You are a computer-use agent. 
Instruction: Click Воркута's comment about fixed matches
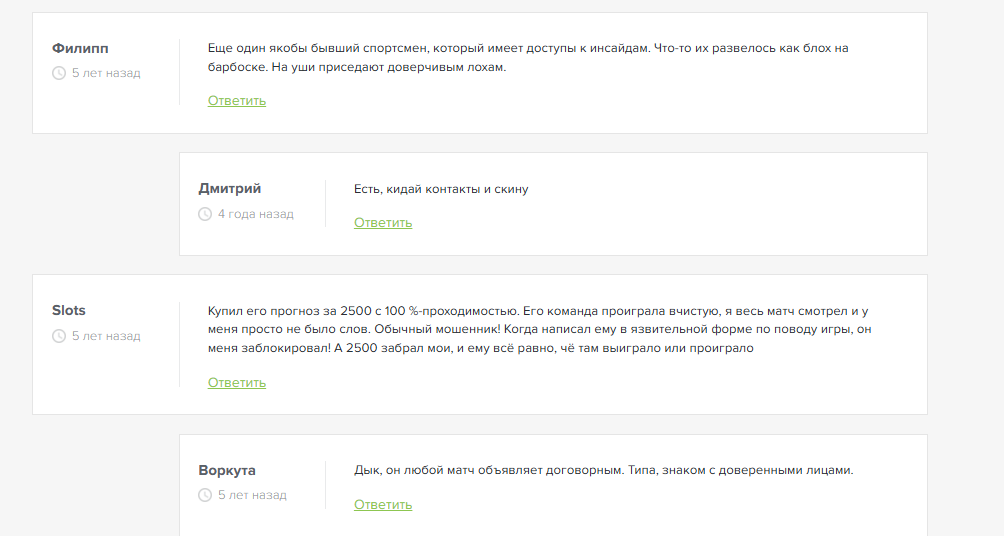point(603,470)
